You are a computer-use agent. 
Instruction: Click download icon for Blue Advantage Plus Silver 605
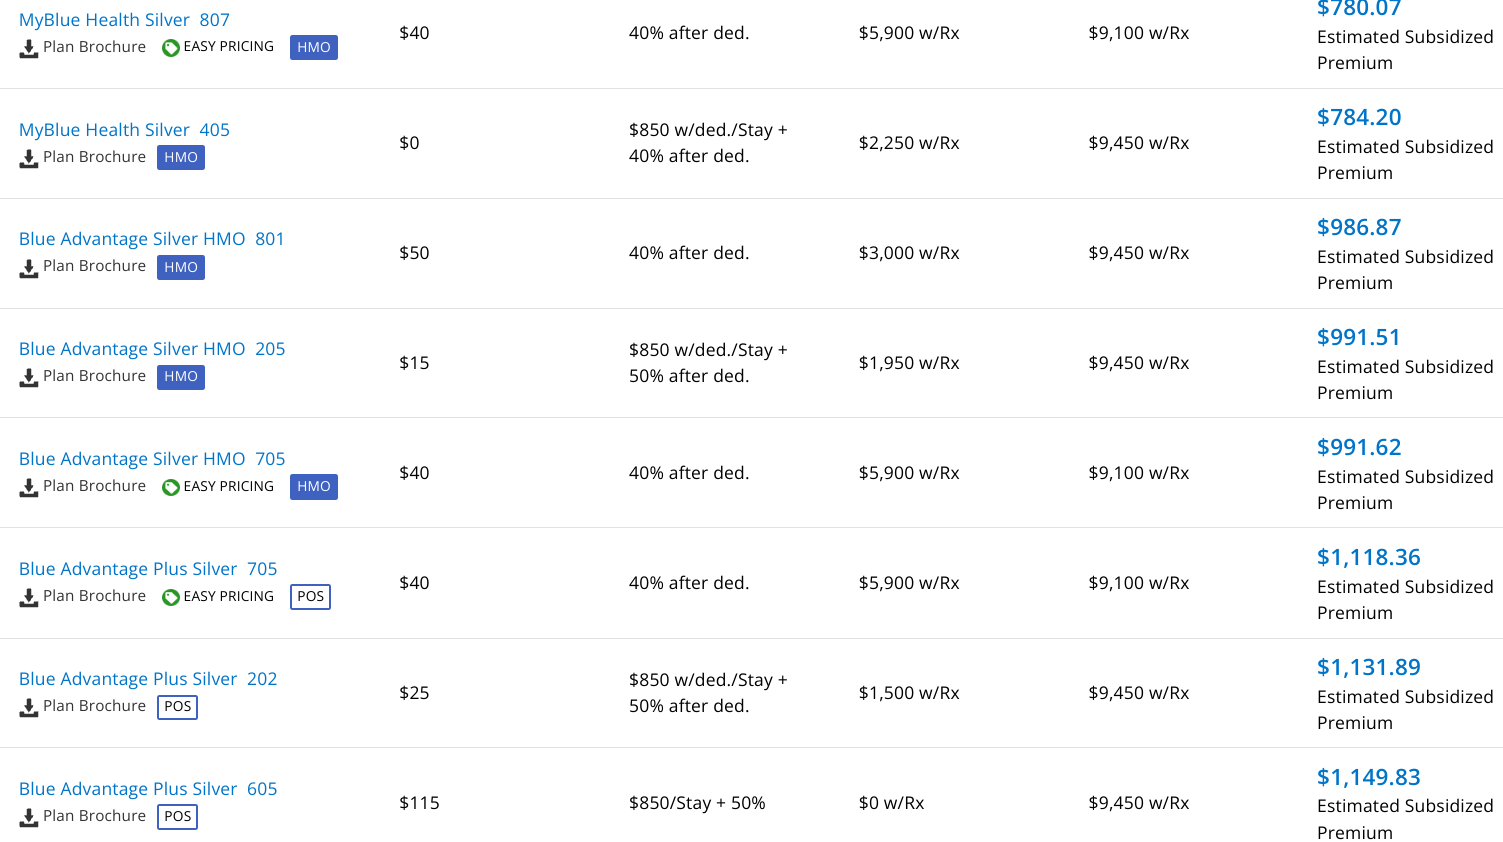tap(29, 817)
